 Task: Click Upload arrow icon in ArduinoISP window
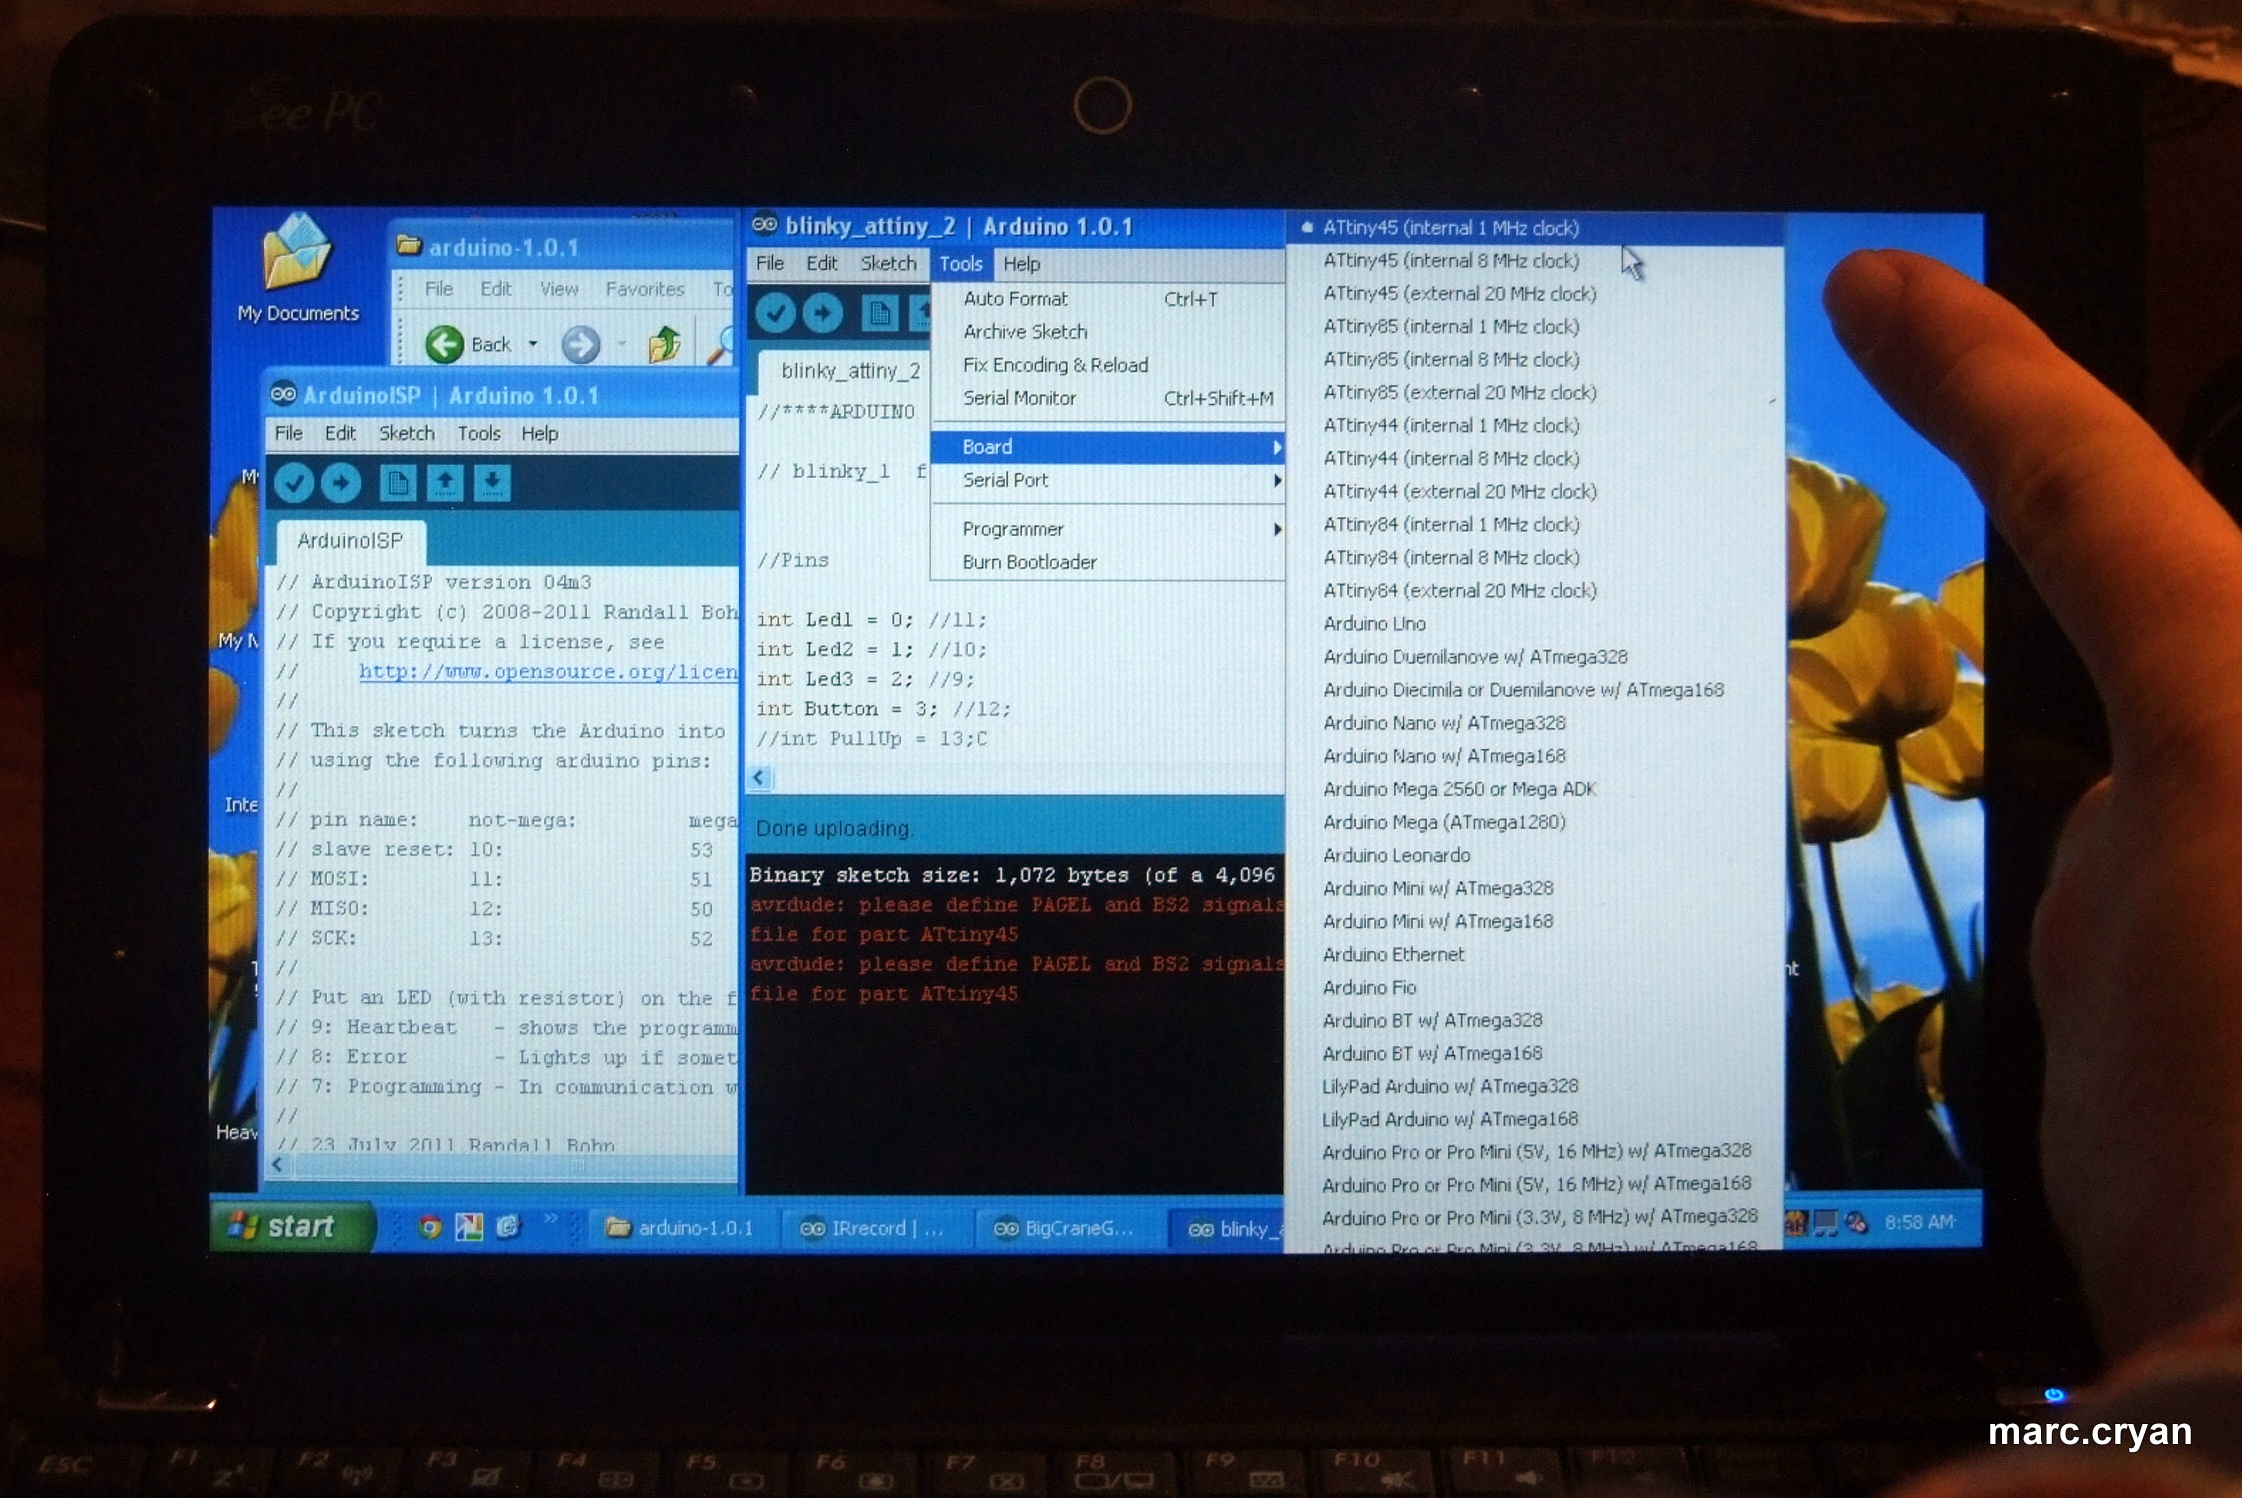(x=341, y=483)
